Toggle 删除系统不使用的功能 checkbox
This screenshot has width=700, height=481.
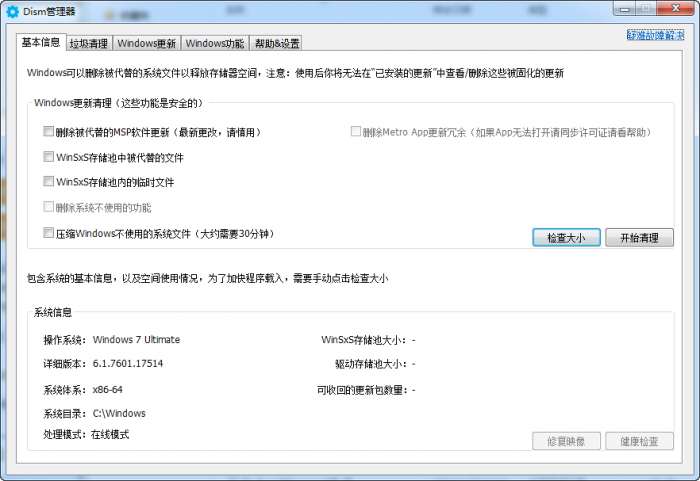48,207
